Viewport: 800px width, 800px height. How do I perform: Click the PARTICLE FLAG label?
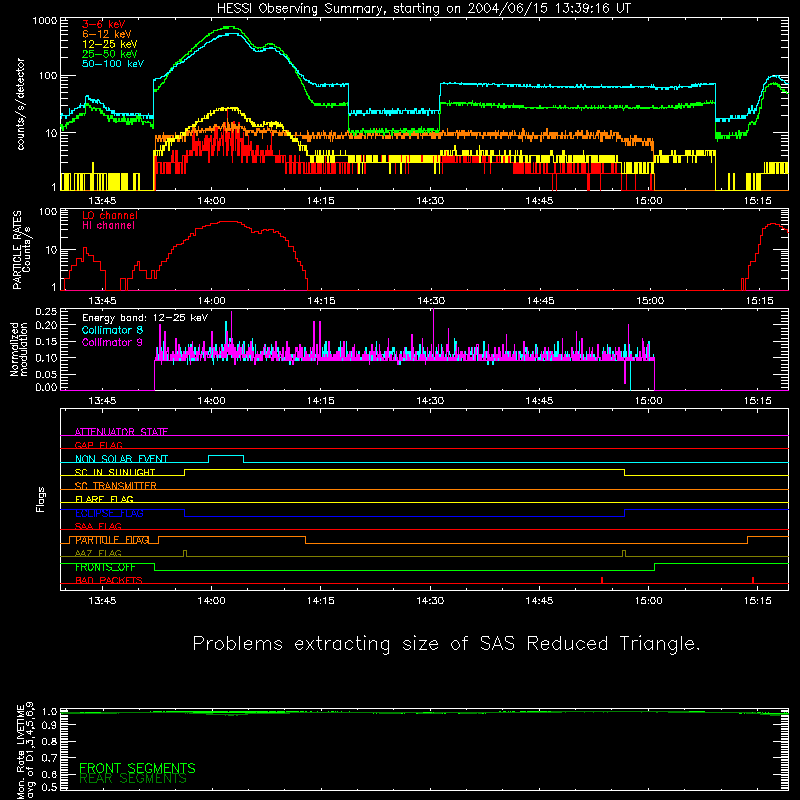click(x=112, y=540)
